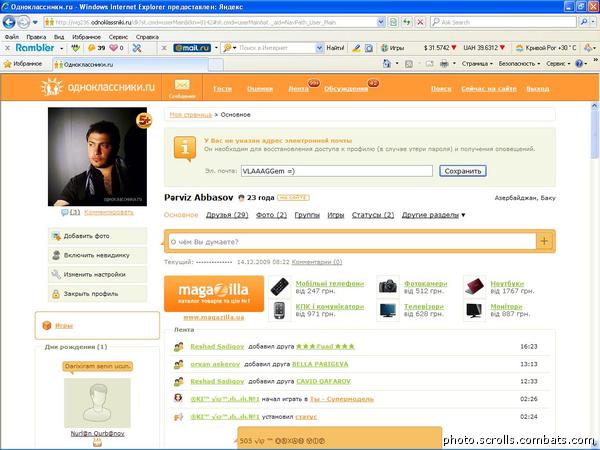Click the mail.ru toolbar logo
Image resolution: width=600 pixels, height=450 pixels.
(192, 48)
